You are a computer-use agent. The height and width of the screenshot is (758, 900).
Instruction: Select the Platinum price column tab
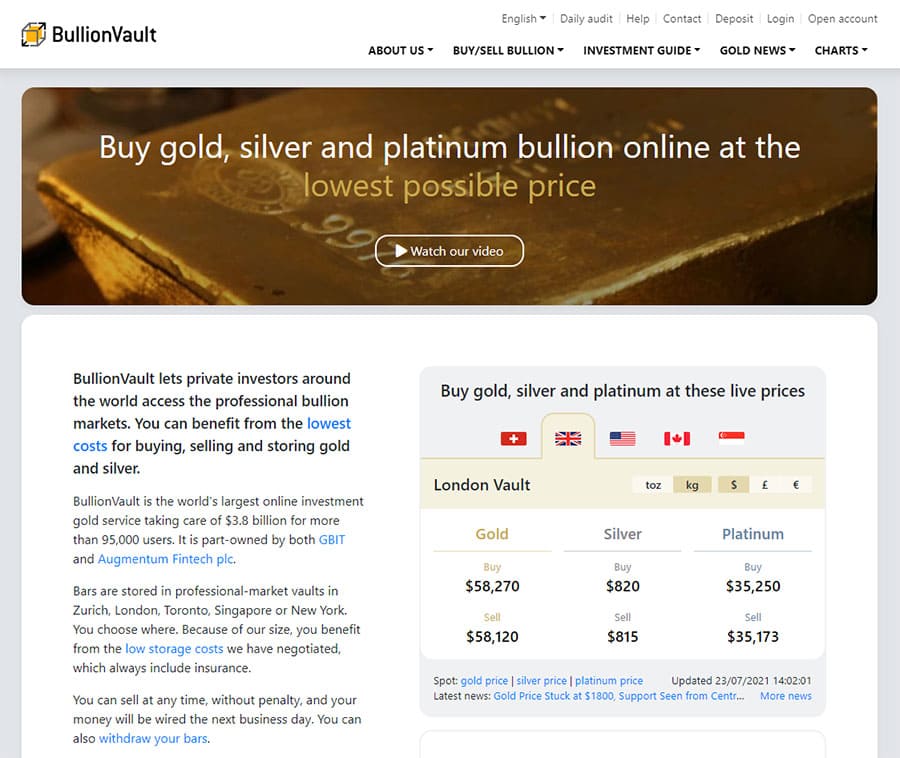click(752, 534)
